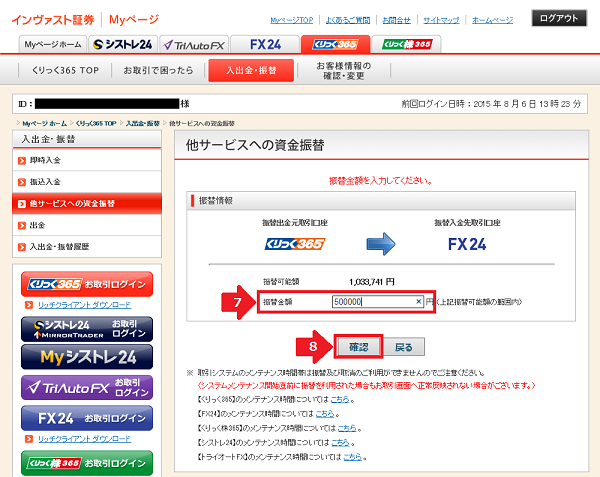Viewport: 600px width, 477px height.
Task: Switch to the Myページホーム tab
Action: [53, 44]
